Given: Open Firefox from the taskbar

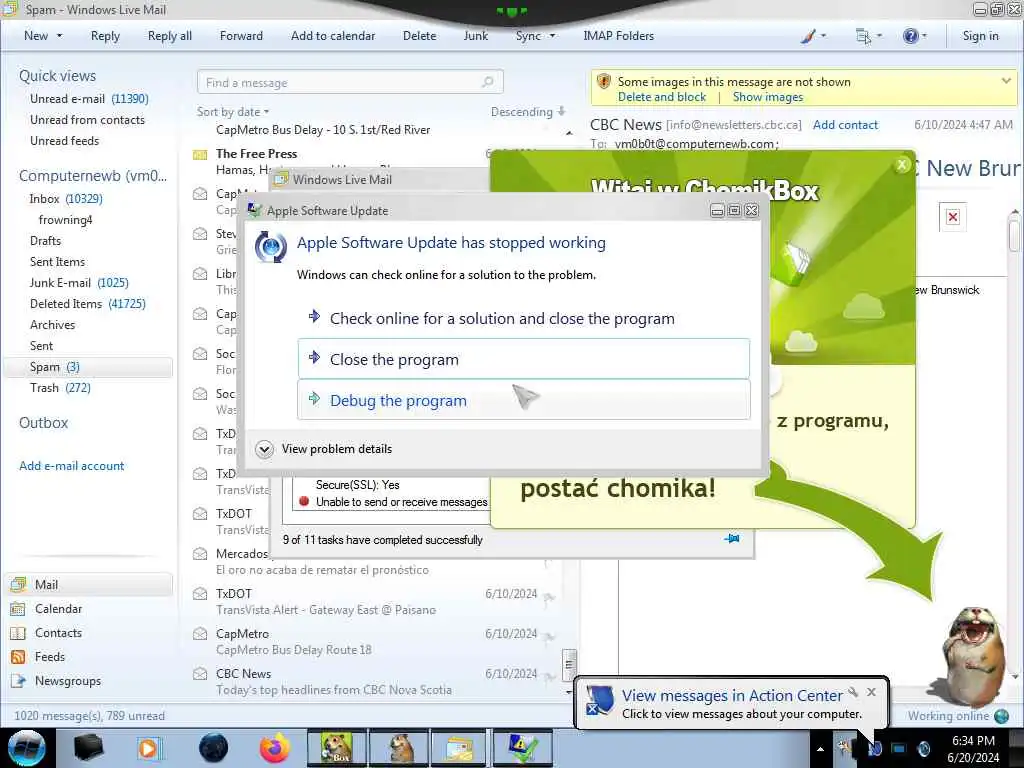Looking at the screenshot, I should (x=275, y=748).
